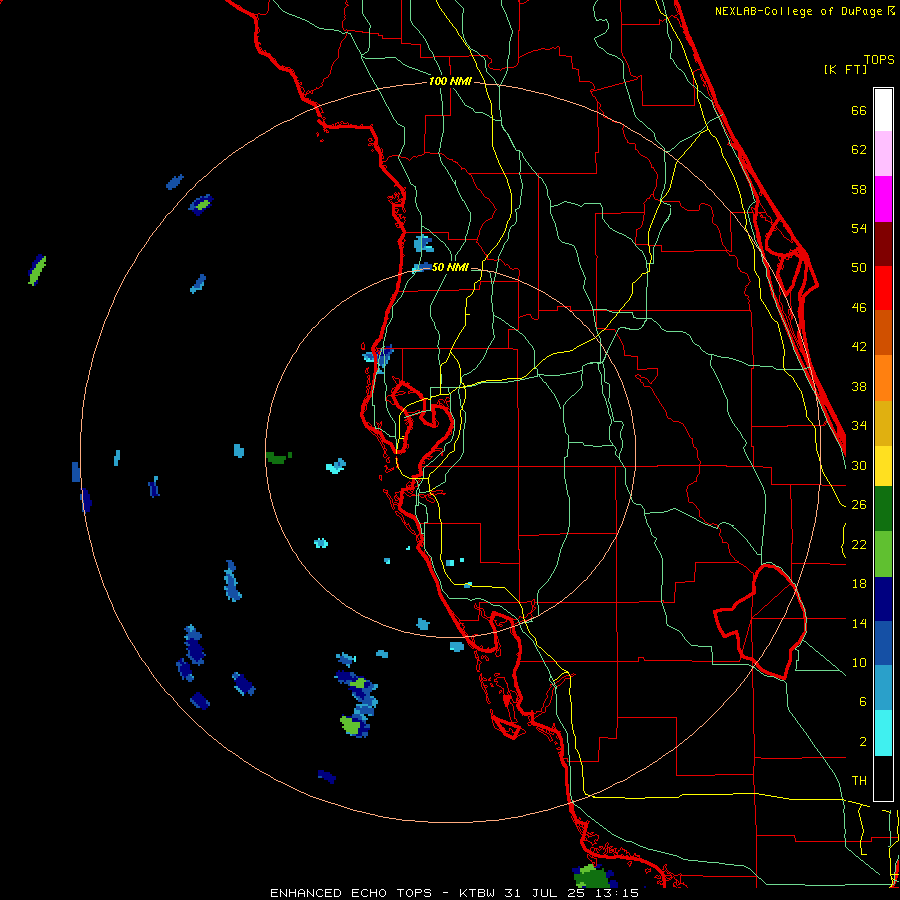The width and height of the screenshot is (900, 900).
Task: Click the [K FT] units label
Action: (845, 70)
